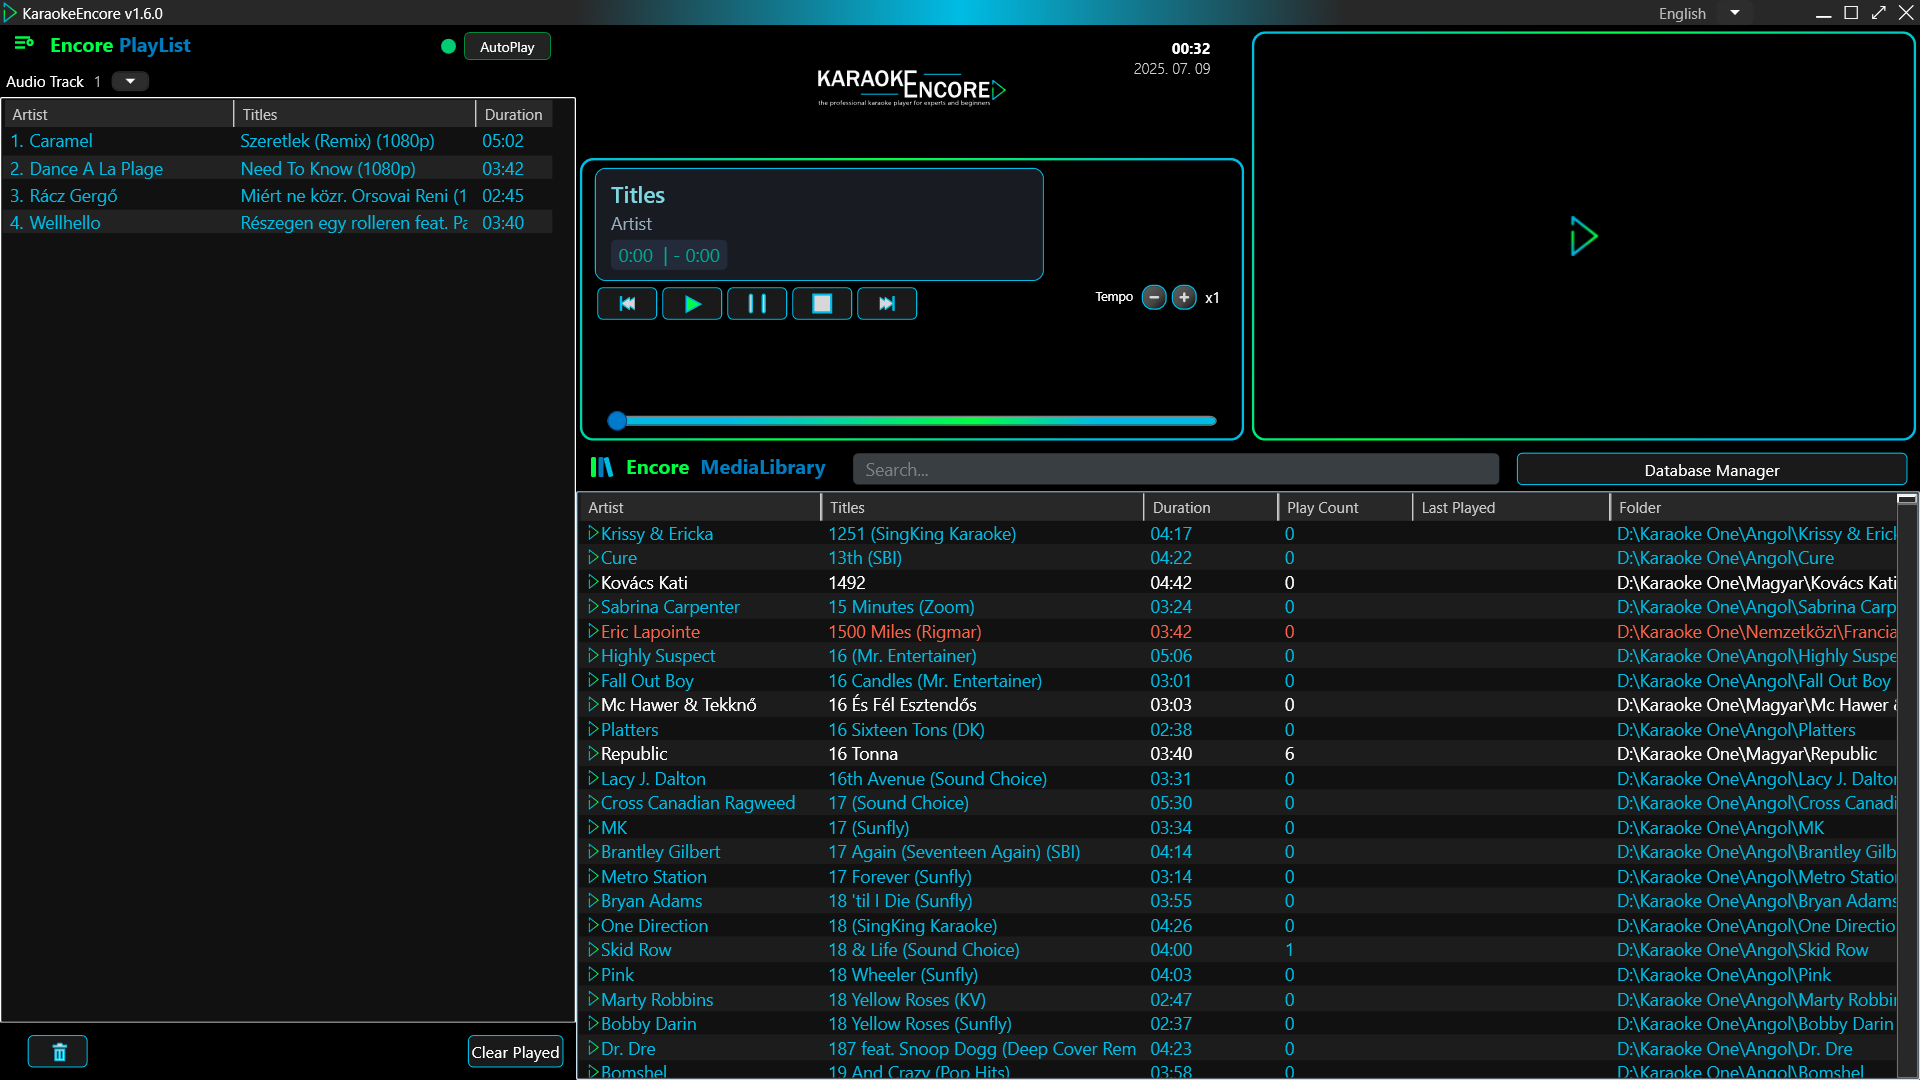
Task: Click the large play icon in video preview
Action: [1583, 237]
